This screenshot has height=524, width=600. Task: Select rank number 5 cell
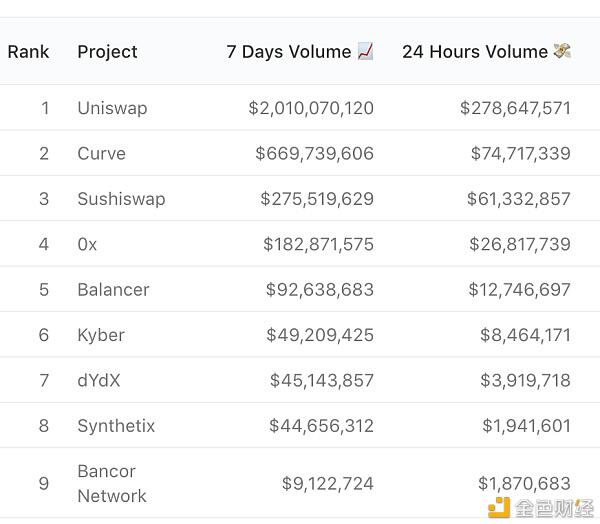44,289
